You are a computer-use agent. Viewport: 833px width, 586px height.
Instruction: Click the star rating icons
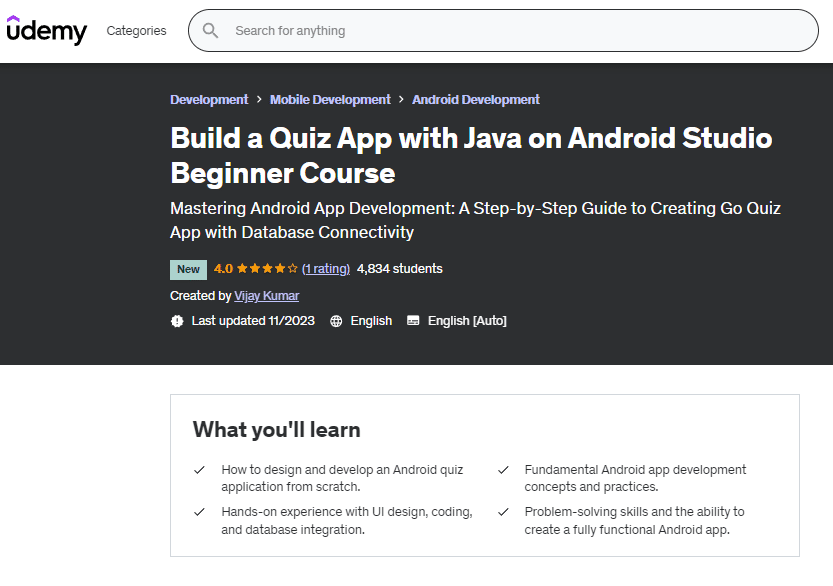point(267,269)
